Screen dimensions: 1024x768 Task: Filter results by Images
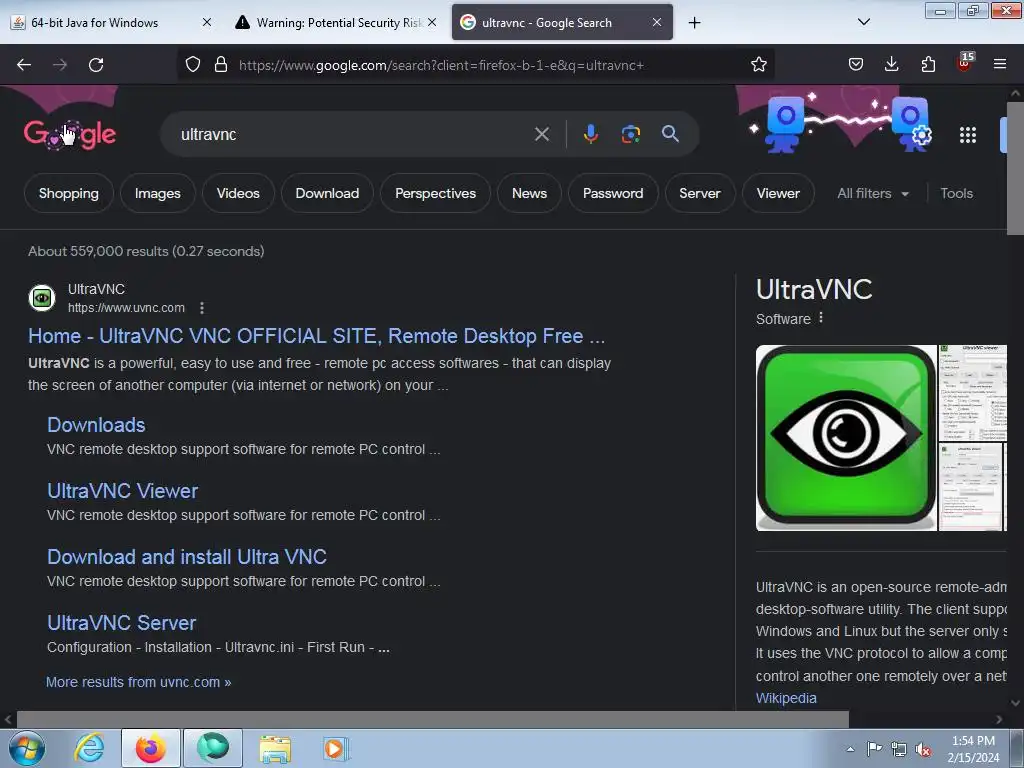tap(157, 193)
